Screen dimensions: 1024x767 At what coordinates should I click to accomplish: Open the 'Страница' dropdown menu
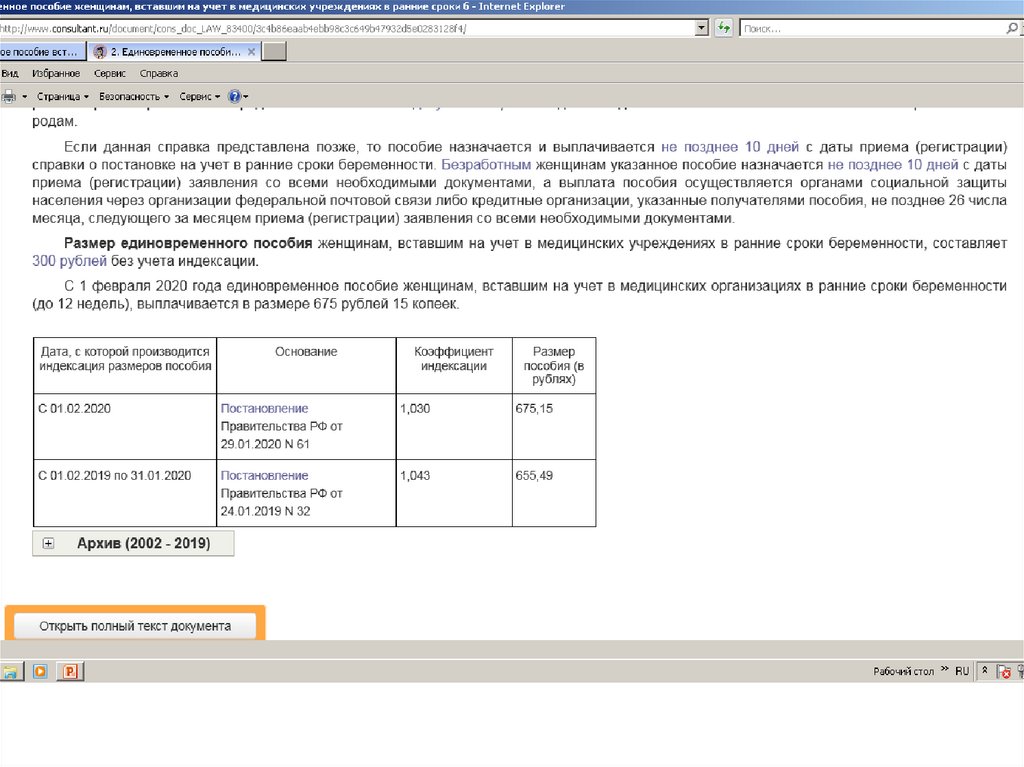(x=63, y=97)
